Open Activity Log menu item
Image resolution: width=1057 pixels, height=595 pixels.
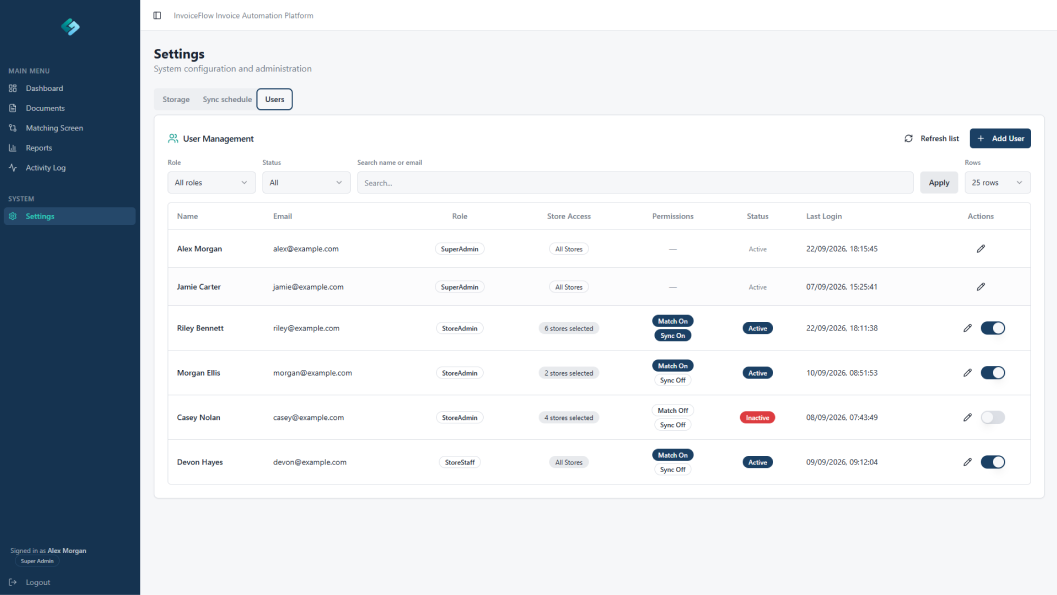click(70, 168)
